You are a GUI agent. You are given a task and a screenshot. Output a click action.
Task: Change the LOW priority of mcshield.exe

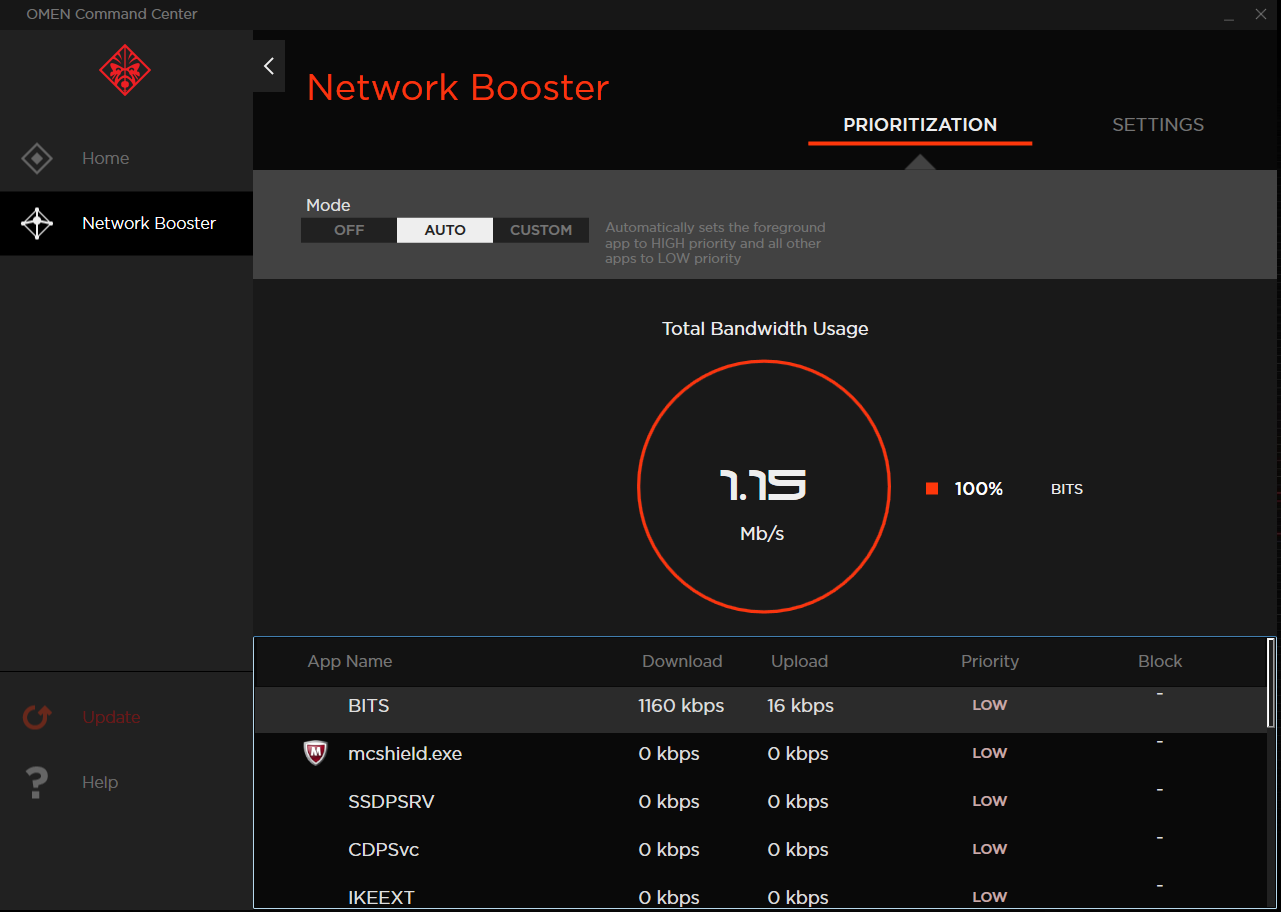(989, 753)
